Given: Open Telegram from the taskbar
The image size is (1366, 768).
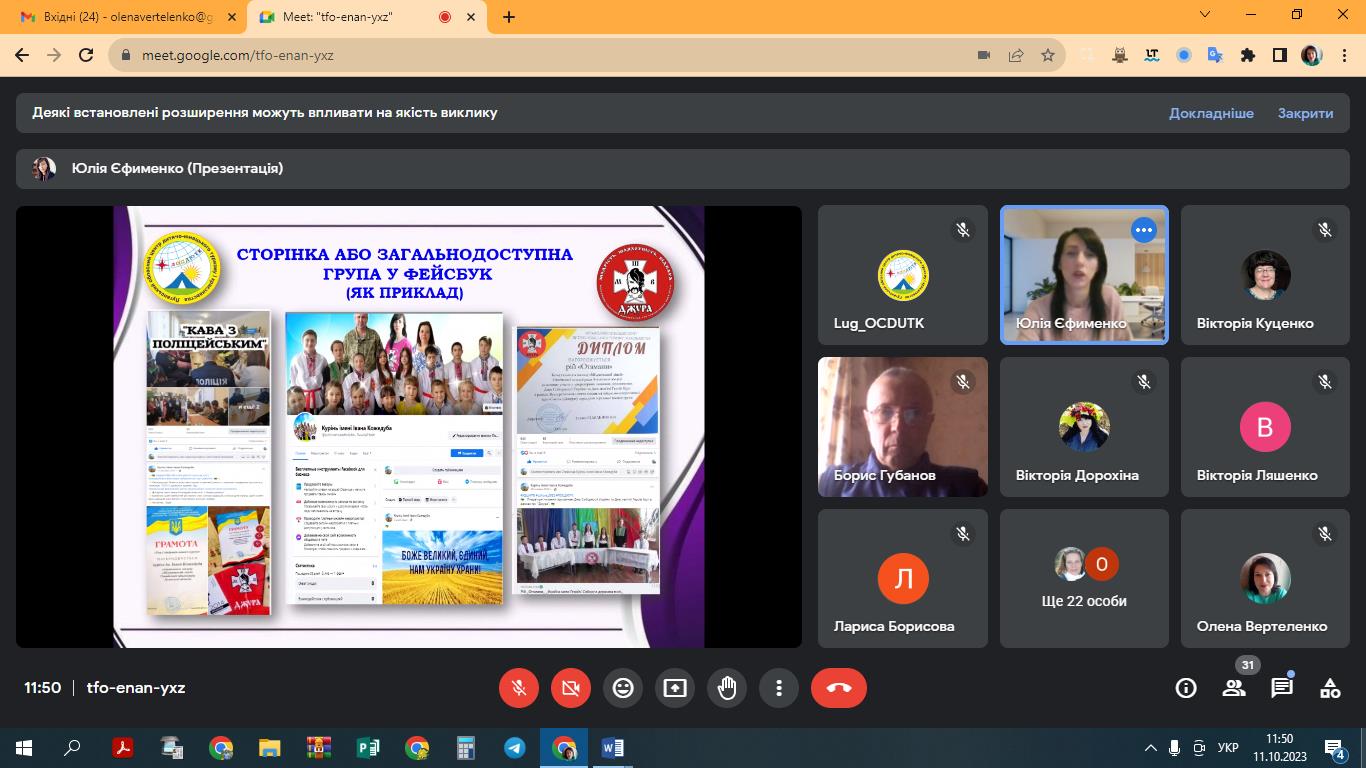Looking at the screenshot, I should click(515, 748).
